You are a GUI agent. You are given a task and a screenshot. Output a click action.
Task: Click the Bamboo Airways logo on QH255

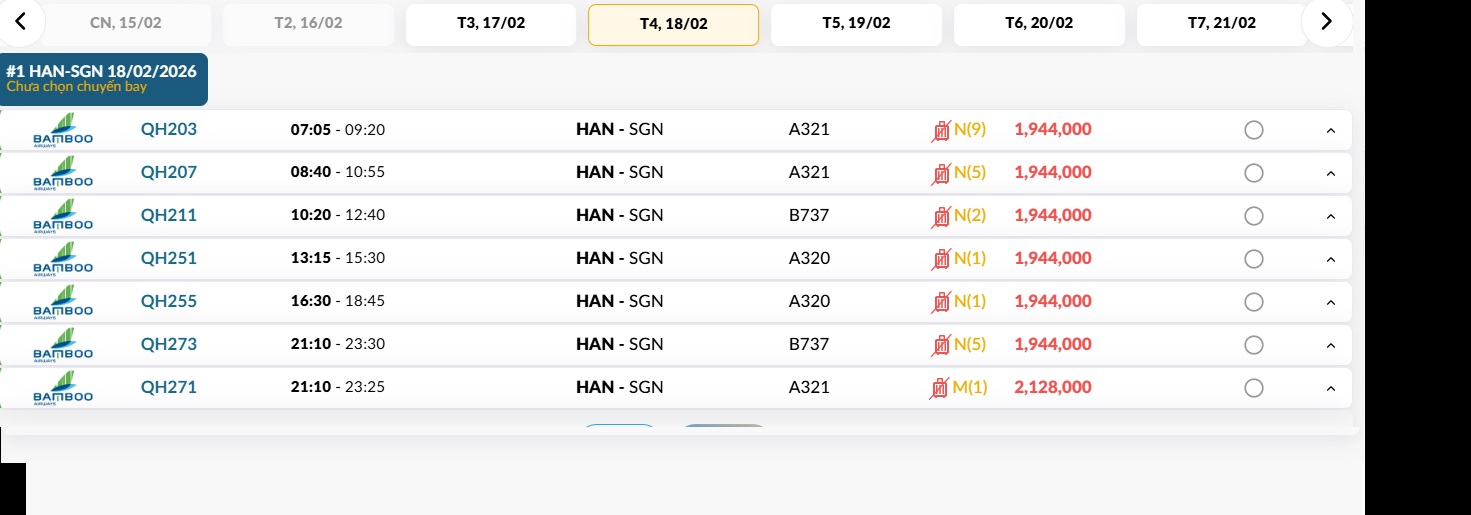tap(63, 302)
